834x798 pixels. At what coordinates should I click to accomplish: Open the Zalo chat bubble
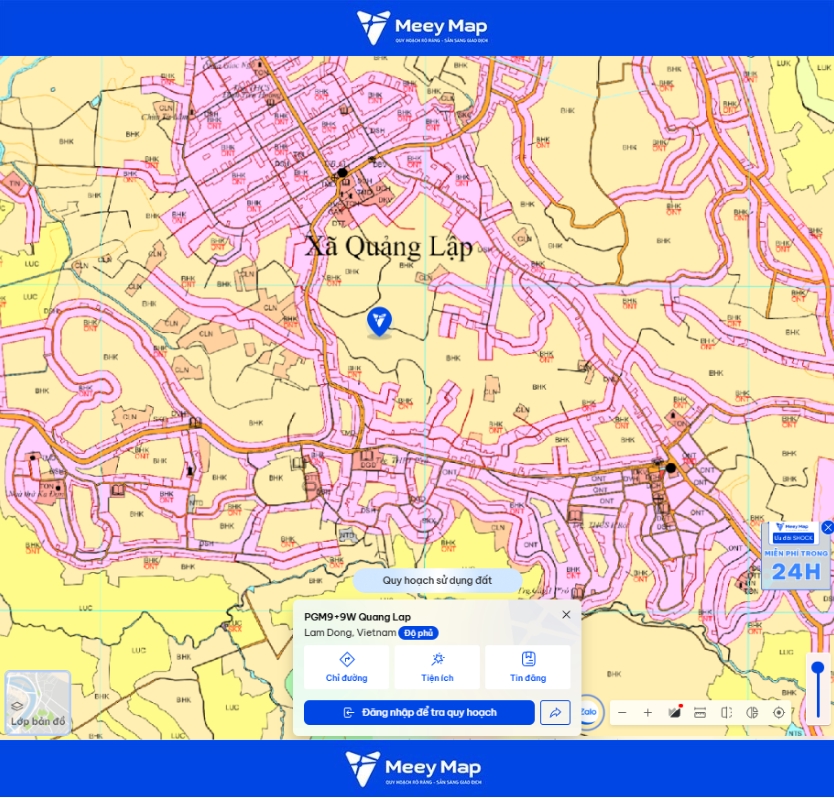[589, 712]
